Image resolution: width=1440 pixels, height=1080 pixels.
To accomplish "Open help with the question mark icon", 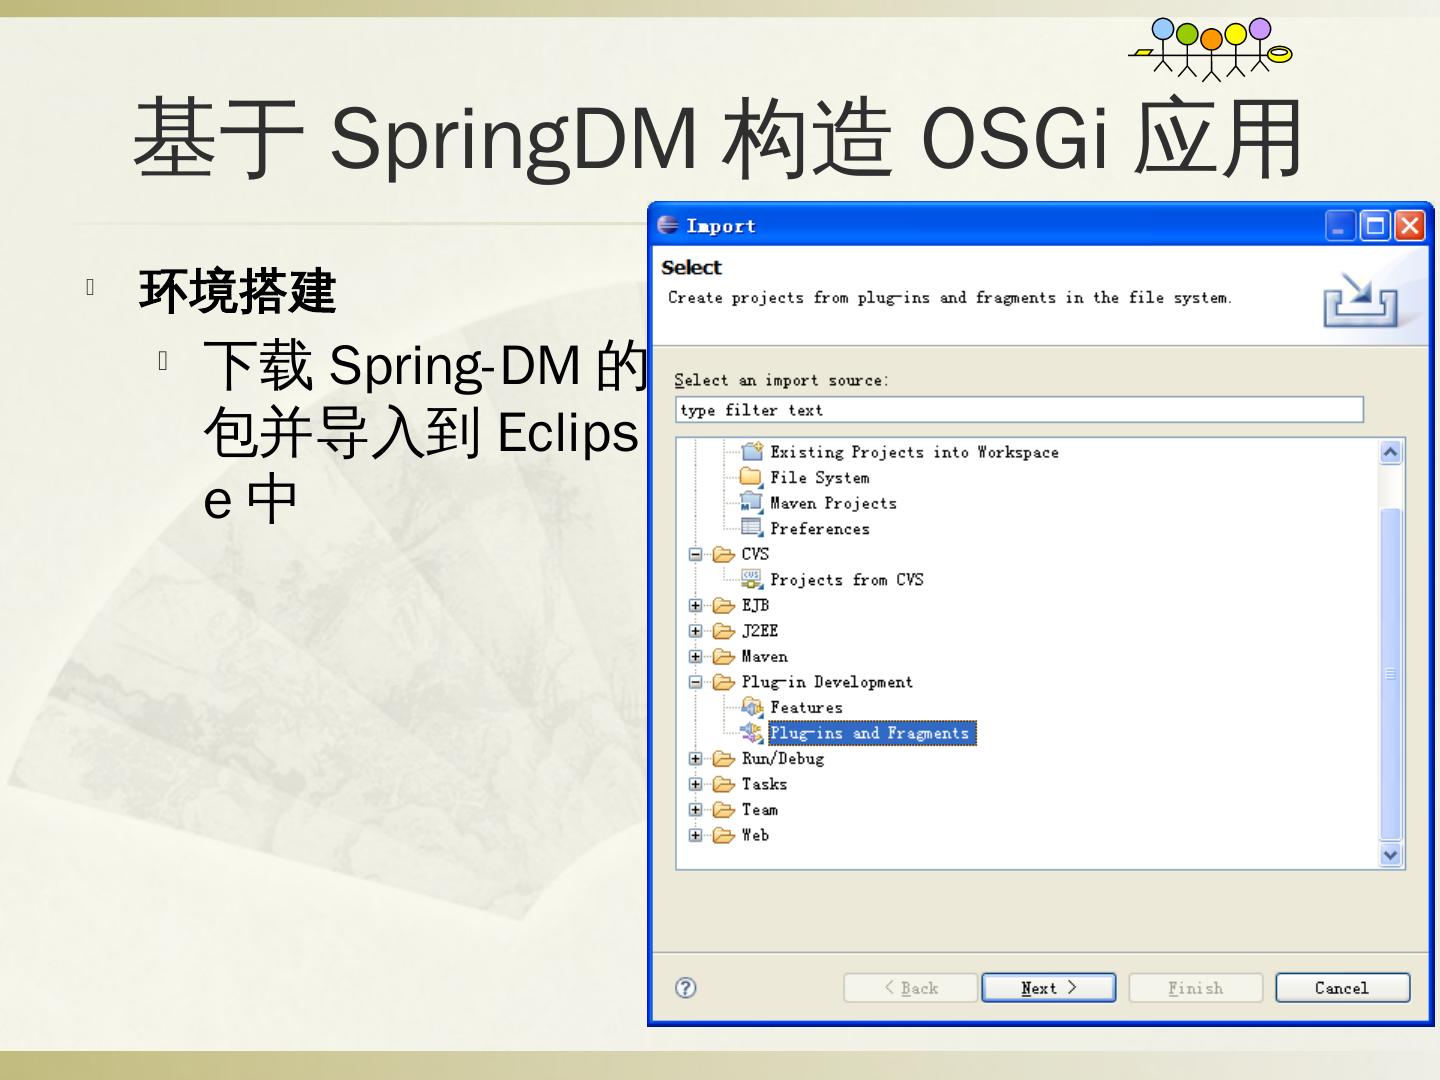I will coord(685,988).
